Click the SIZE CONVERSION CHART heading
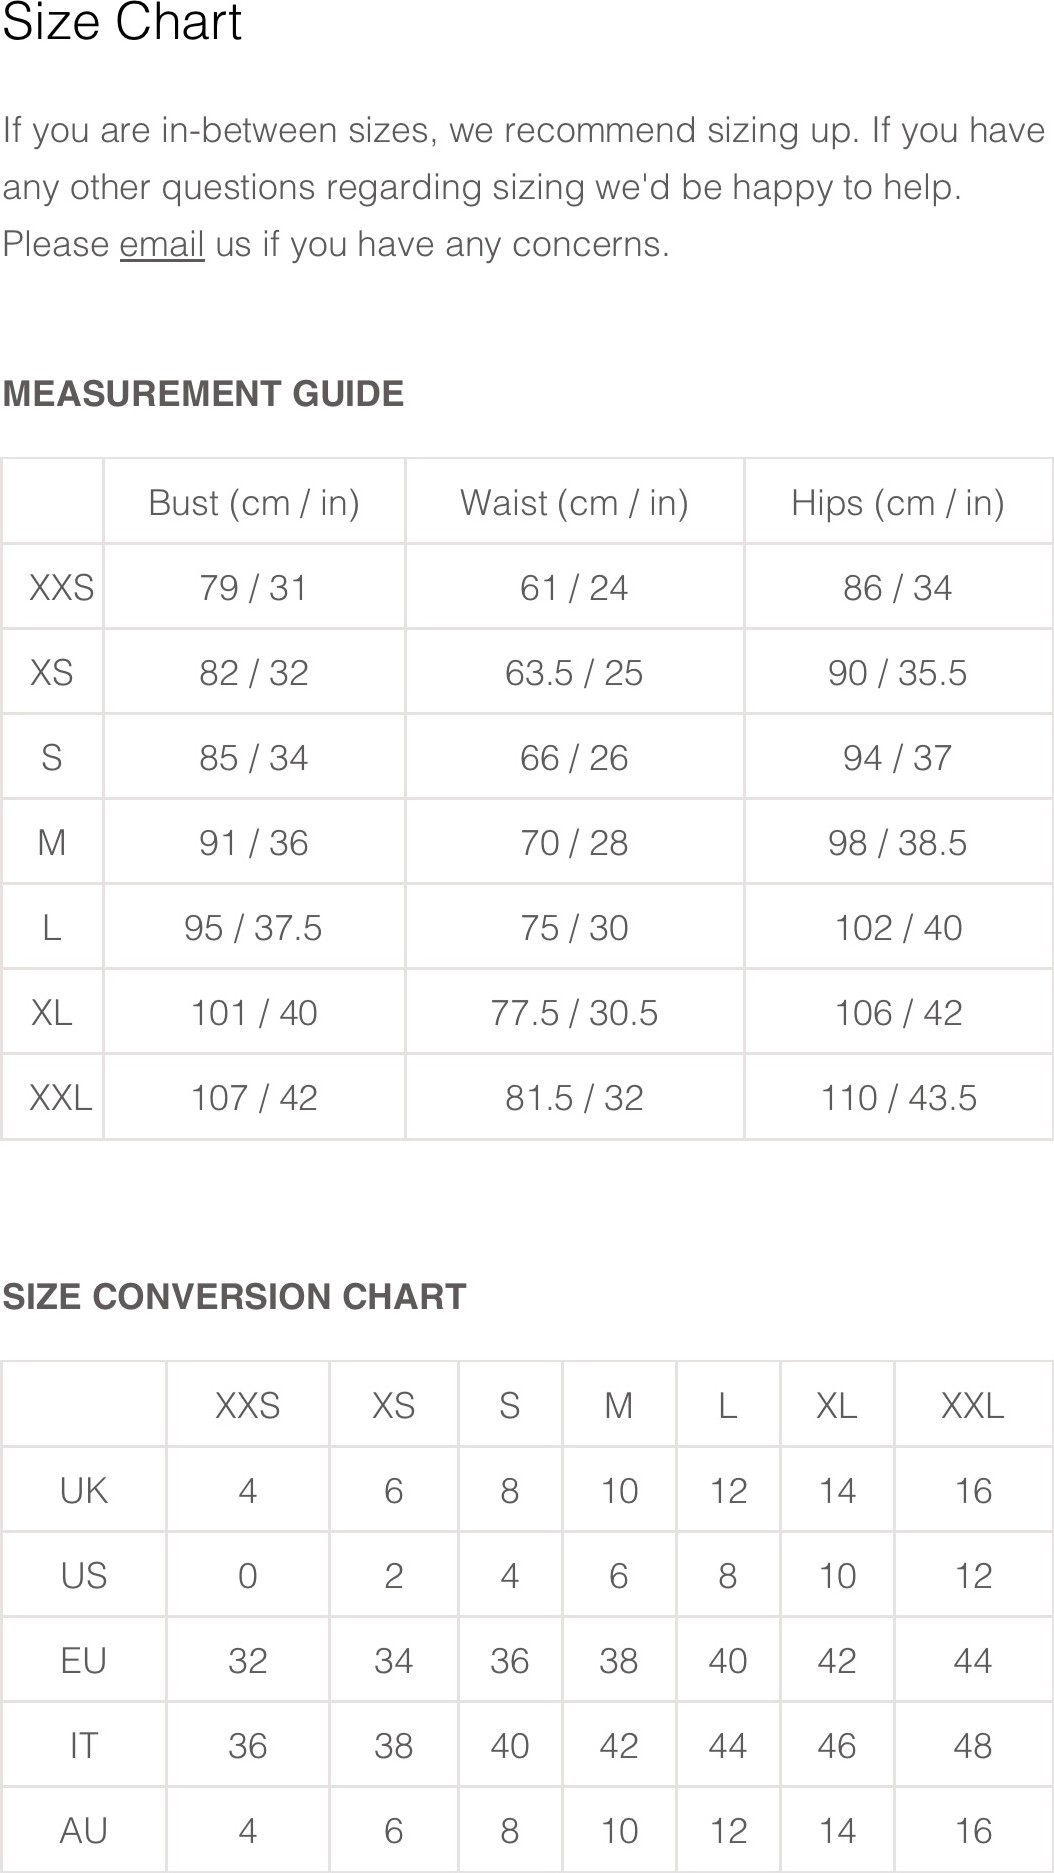 coord(234,1297)
